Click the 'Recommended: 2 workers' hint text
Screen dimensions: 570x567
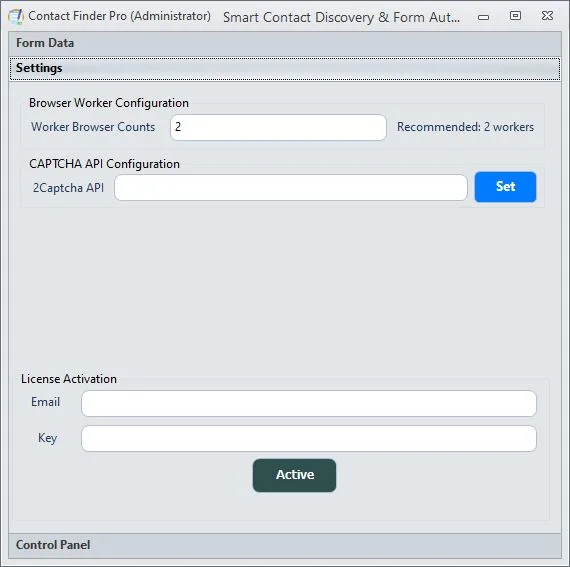(x=465, y=127)
